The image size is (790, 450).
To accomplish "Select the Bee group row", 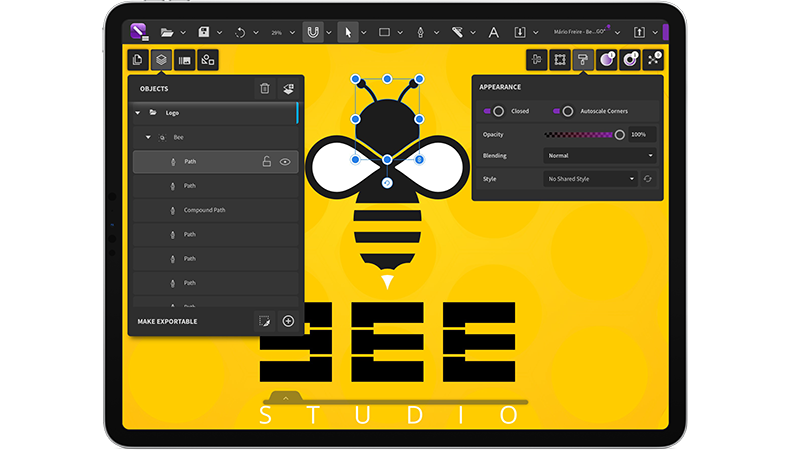I will [215, 137].
